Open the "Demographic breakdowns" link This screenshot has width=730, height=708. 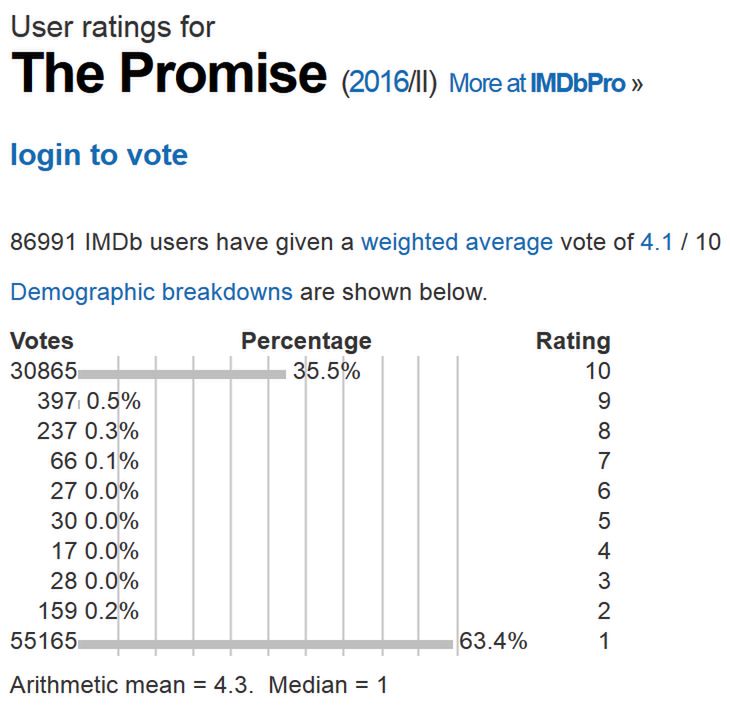[151, 292]
